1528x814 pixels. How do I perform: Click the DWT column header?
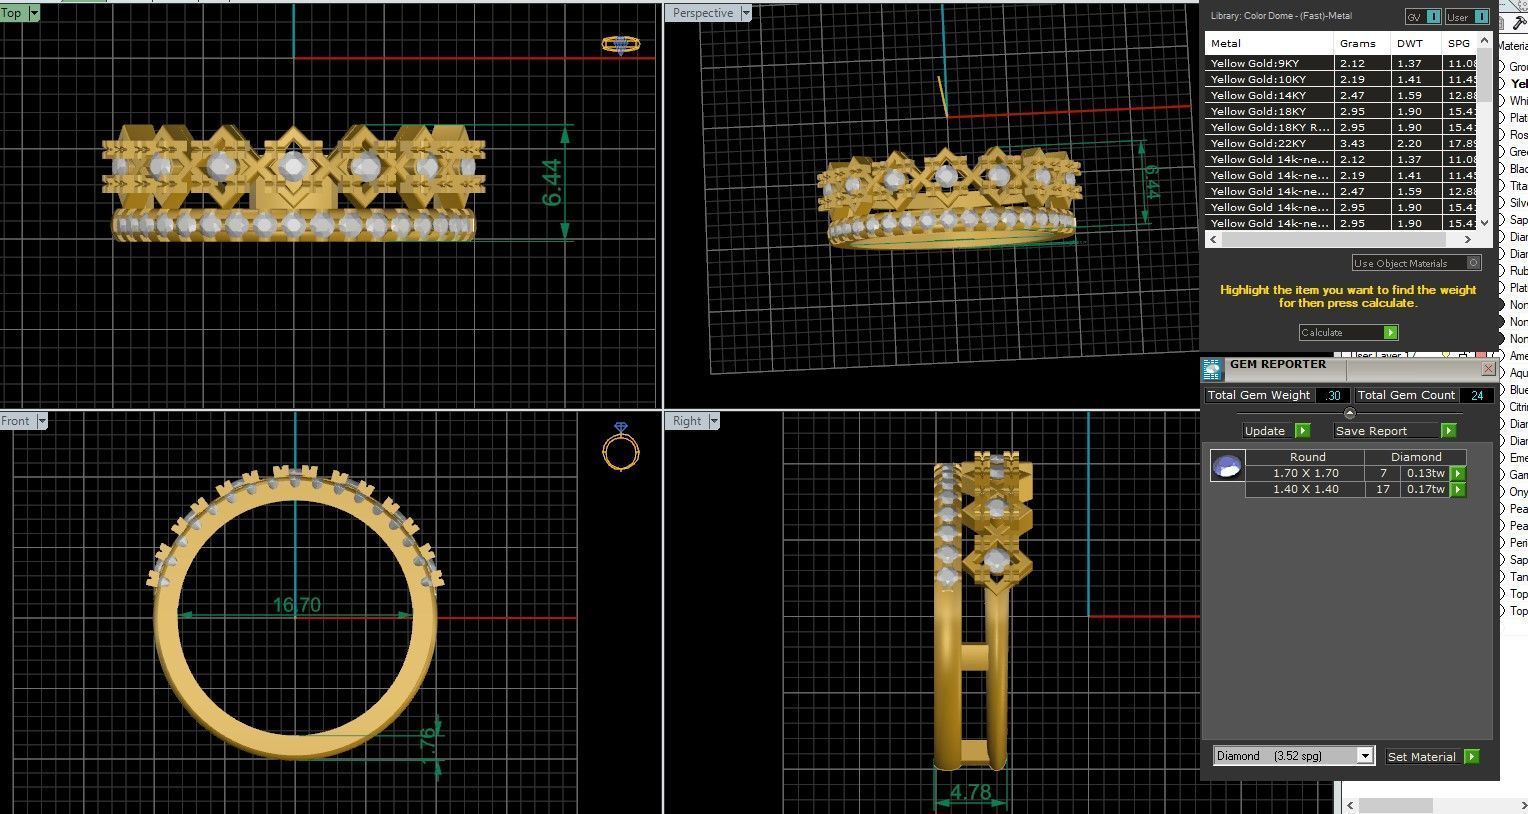[1416, 43]
